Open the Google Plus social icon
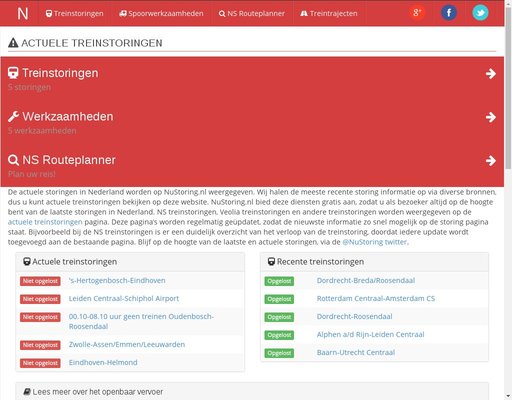 (417, 13)
